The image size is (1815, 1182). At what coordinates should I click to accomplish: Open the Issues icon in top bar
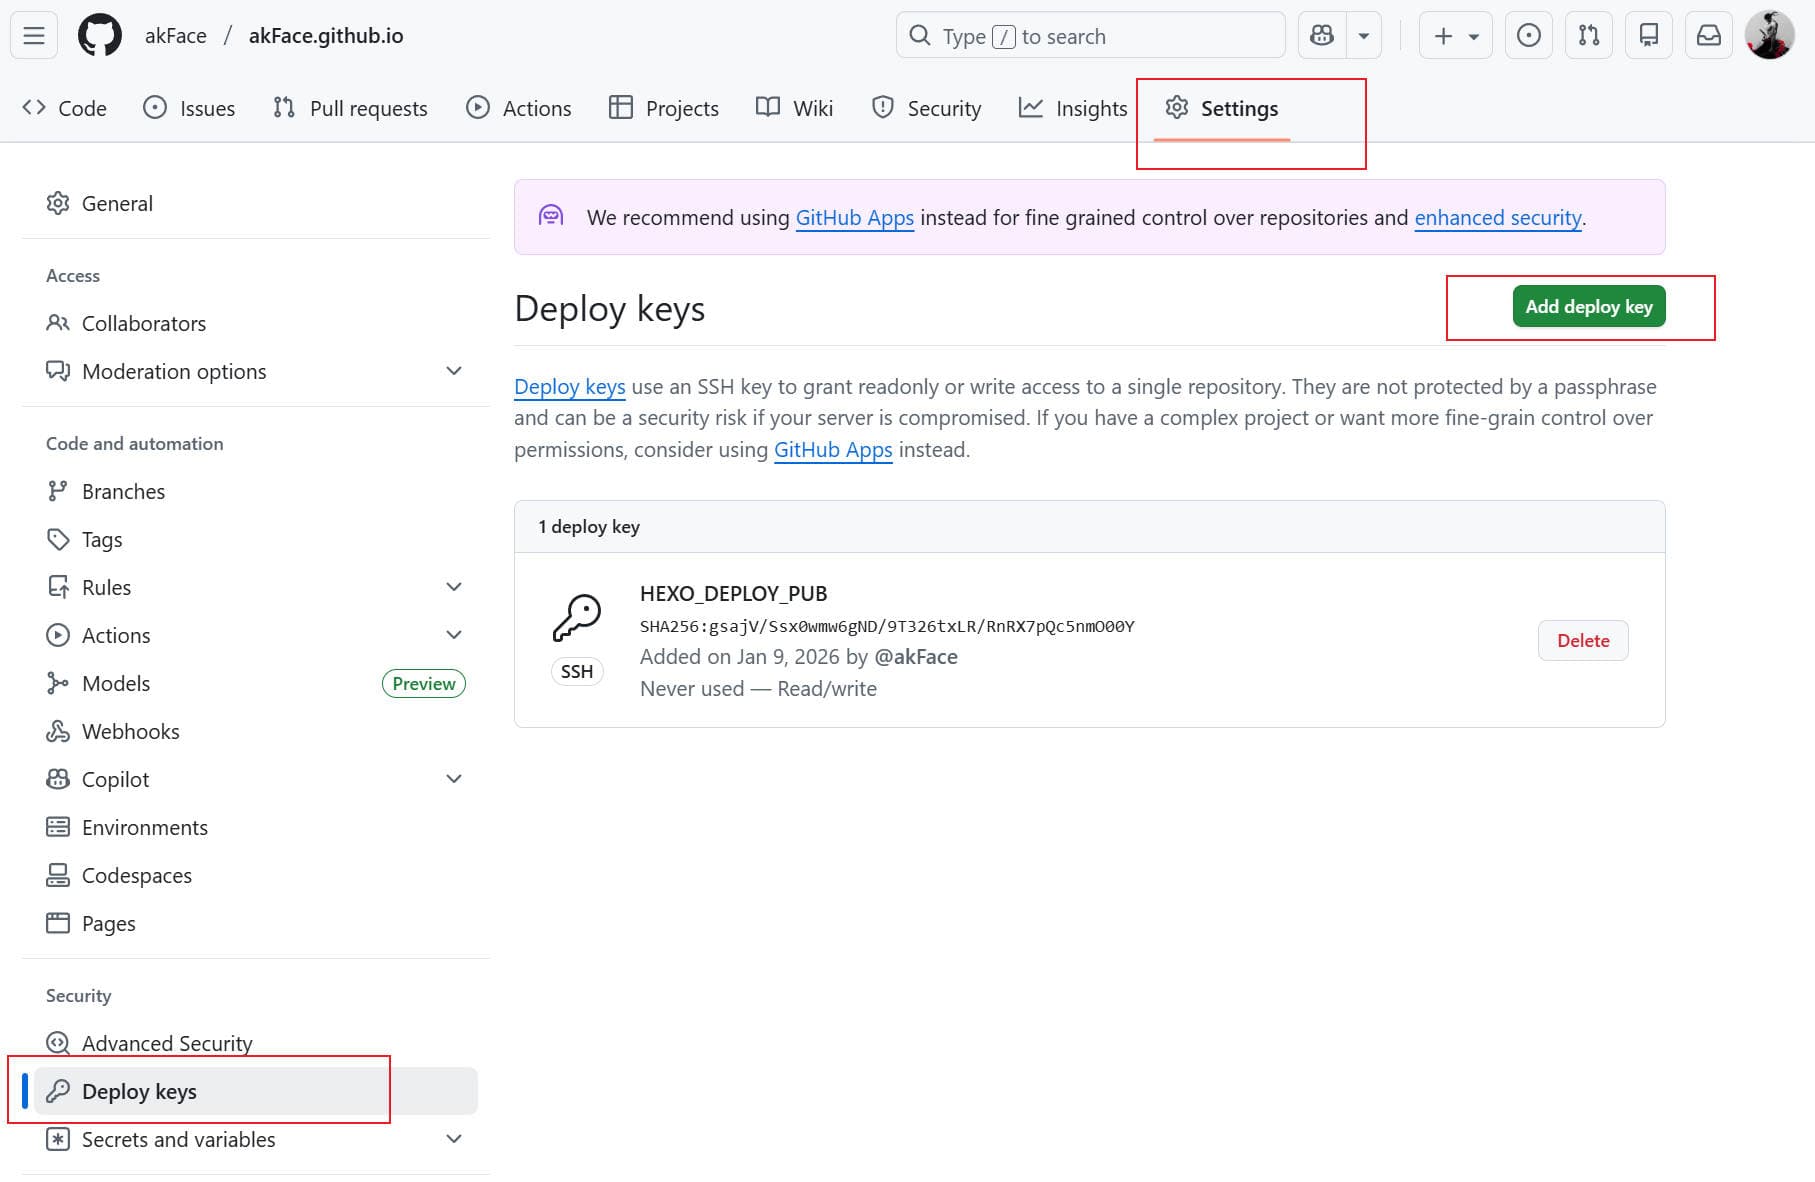1528,36
